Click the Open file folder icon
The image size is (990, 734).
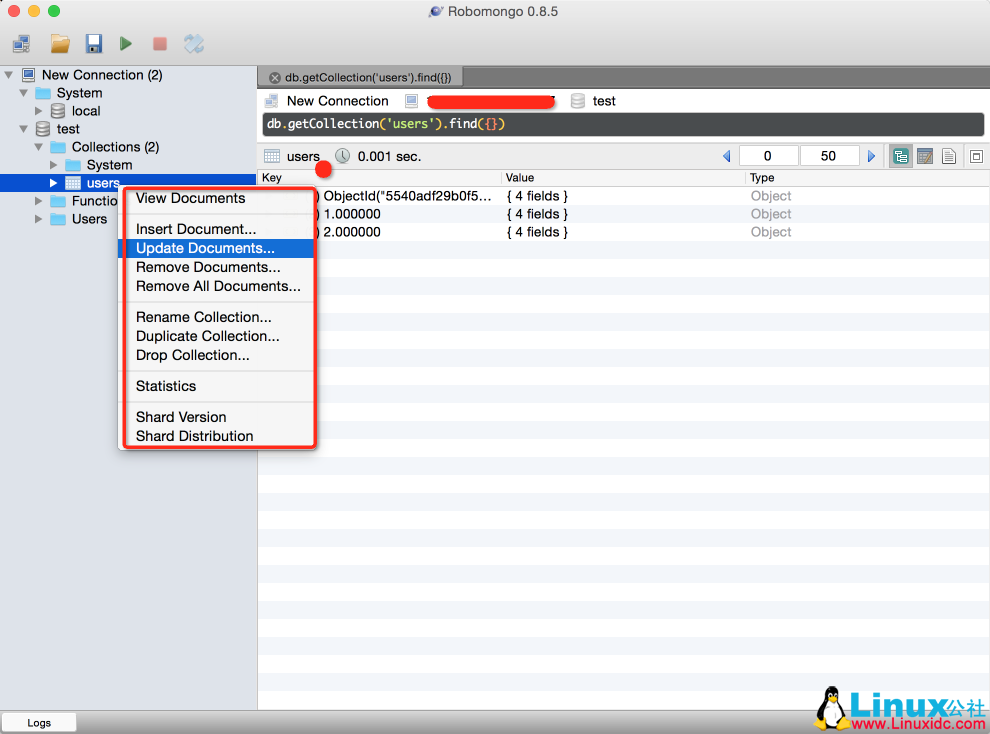[x=60, y=43]
